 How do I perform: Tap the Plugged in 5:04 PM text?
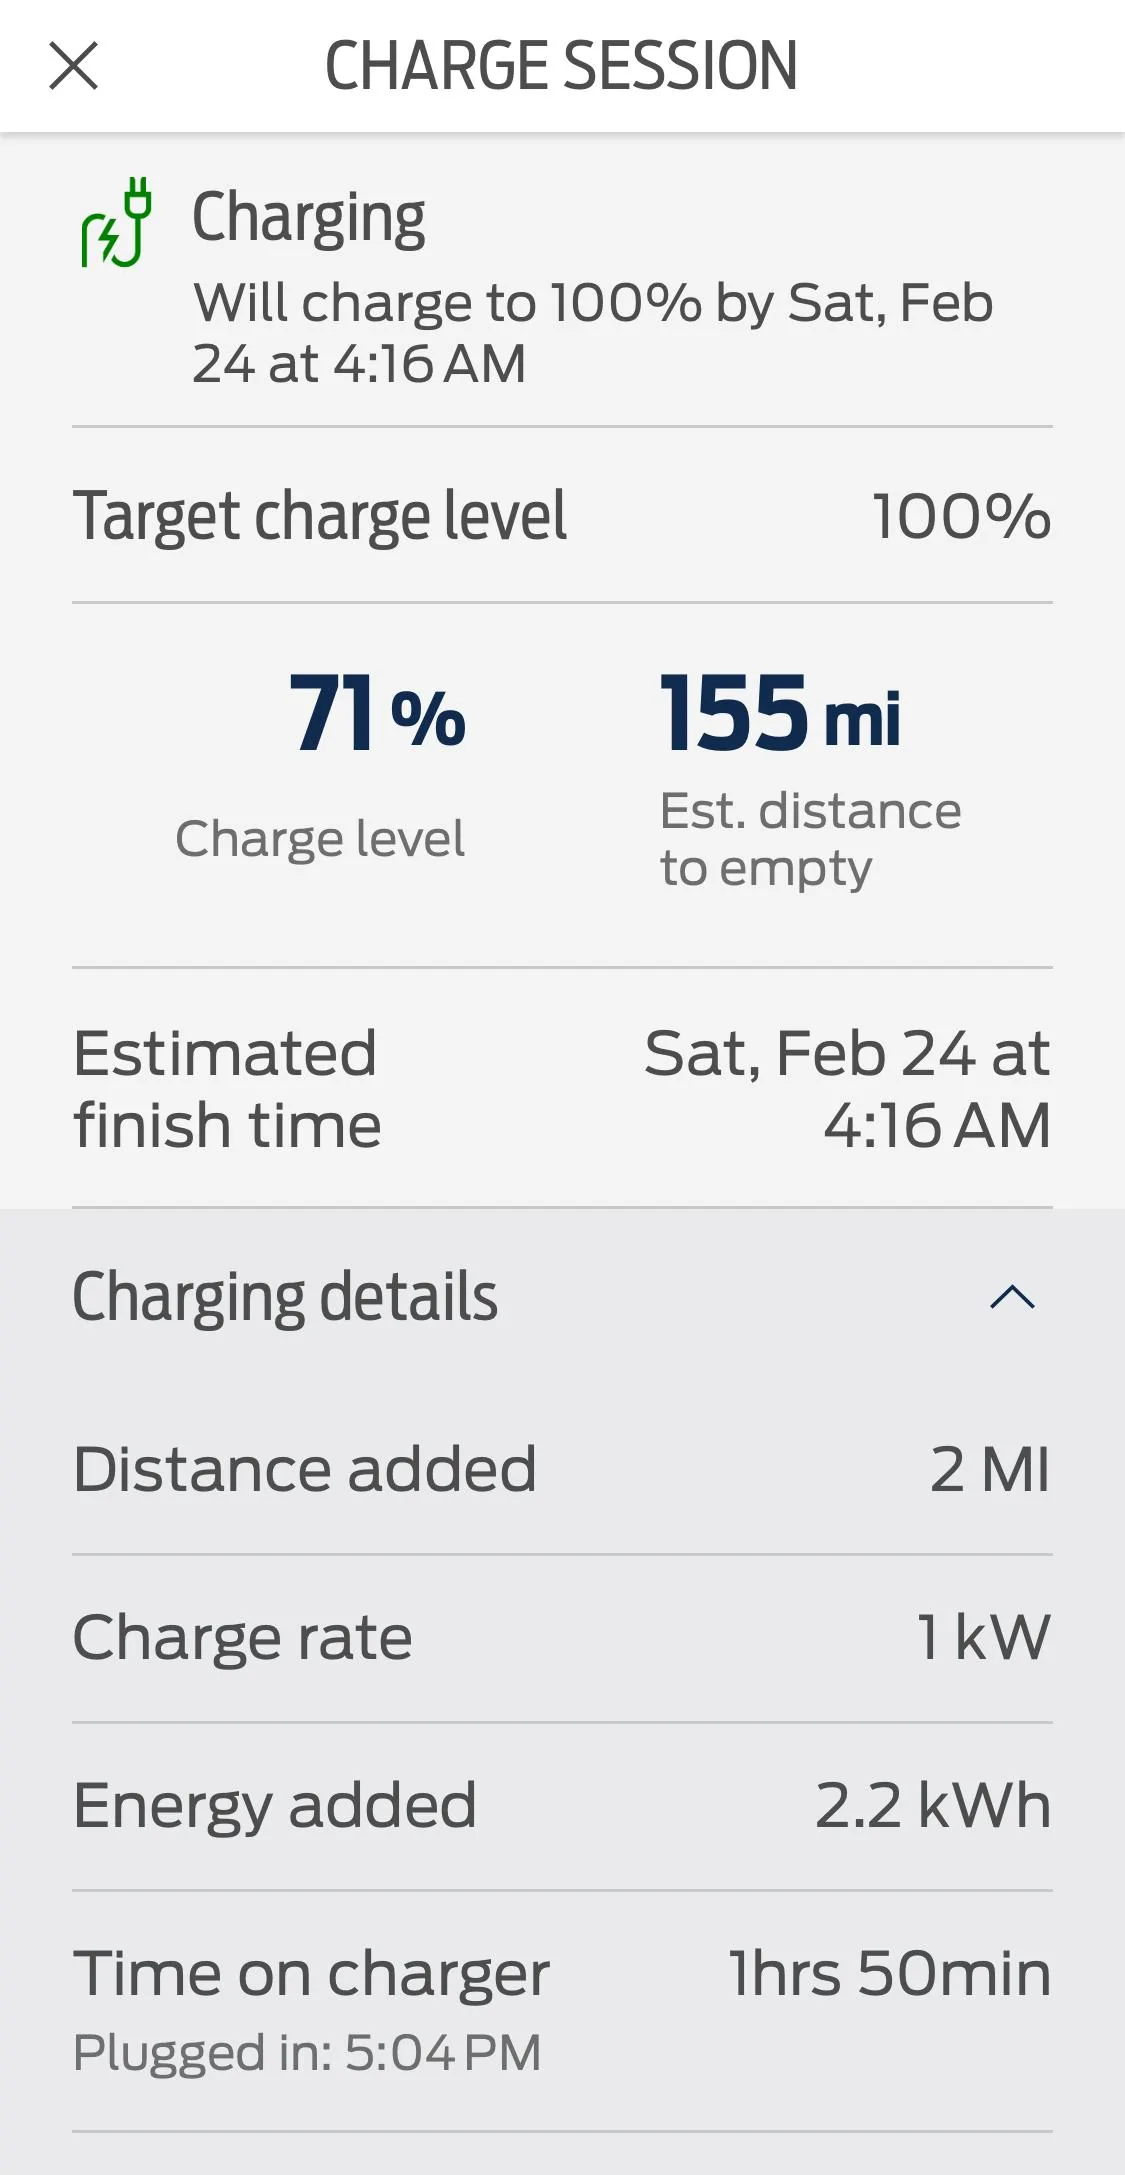pos(307,2053)
